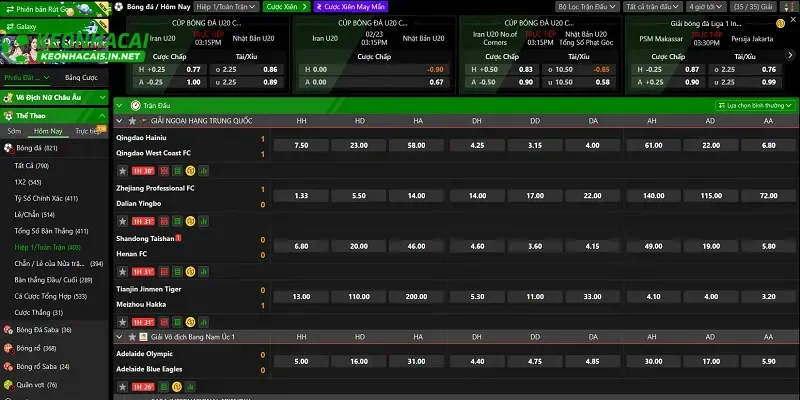Expand the Lựa chọn bình thường dropdown
The height and width of the screenshot is (400, 800).
(750, 104)
